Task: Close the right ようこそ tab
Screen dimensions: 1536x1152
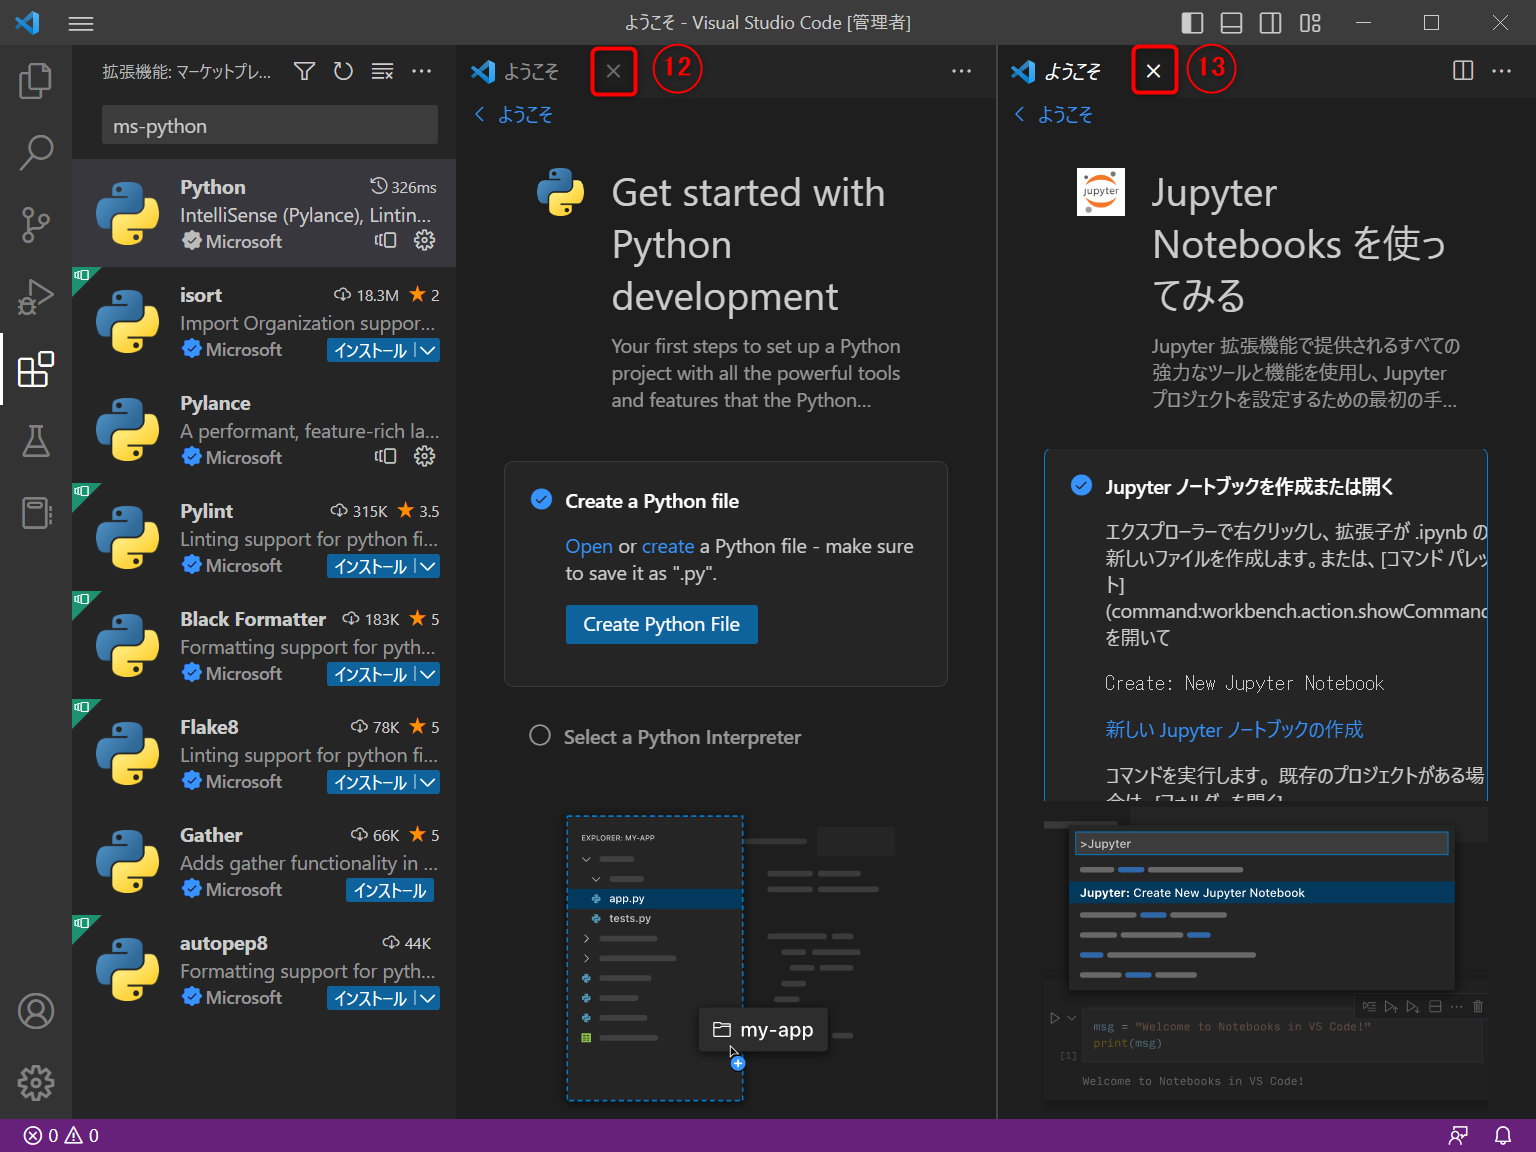Action: (1154, 71)
